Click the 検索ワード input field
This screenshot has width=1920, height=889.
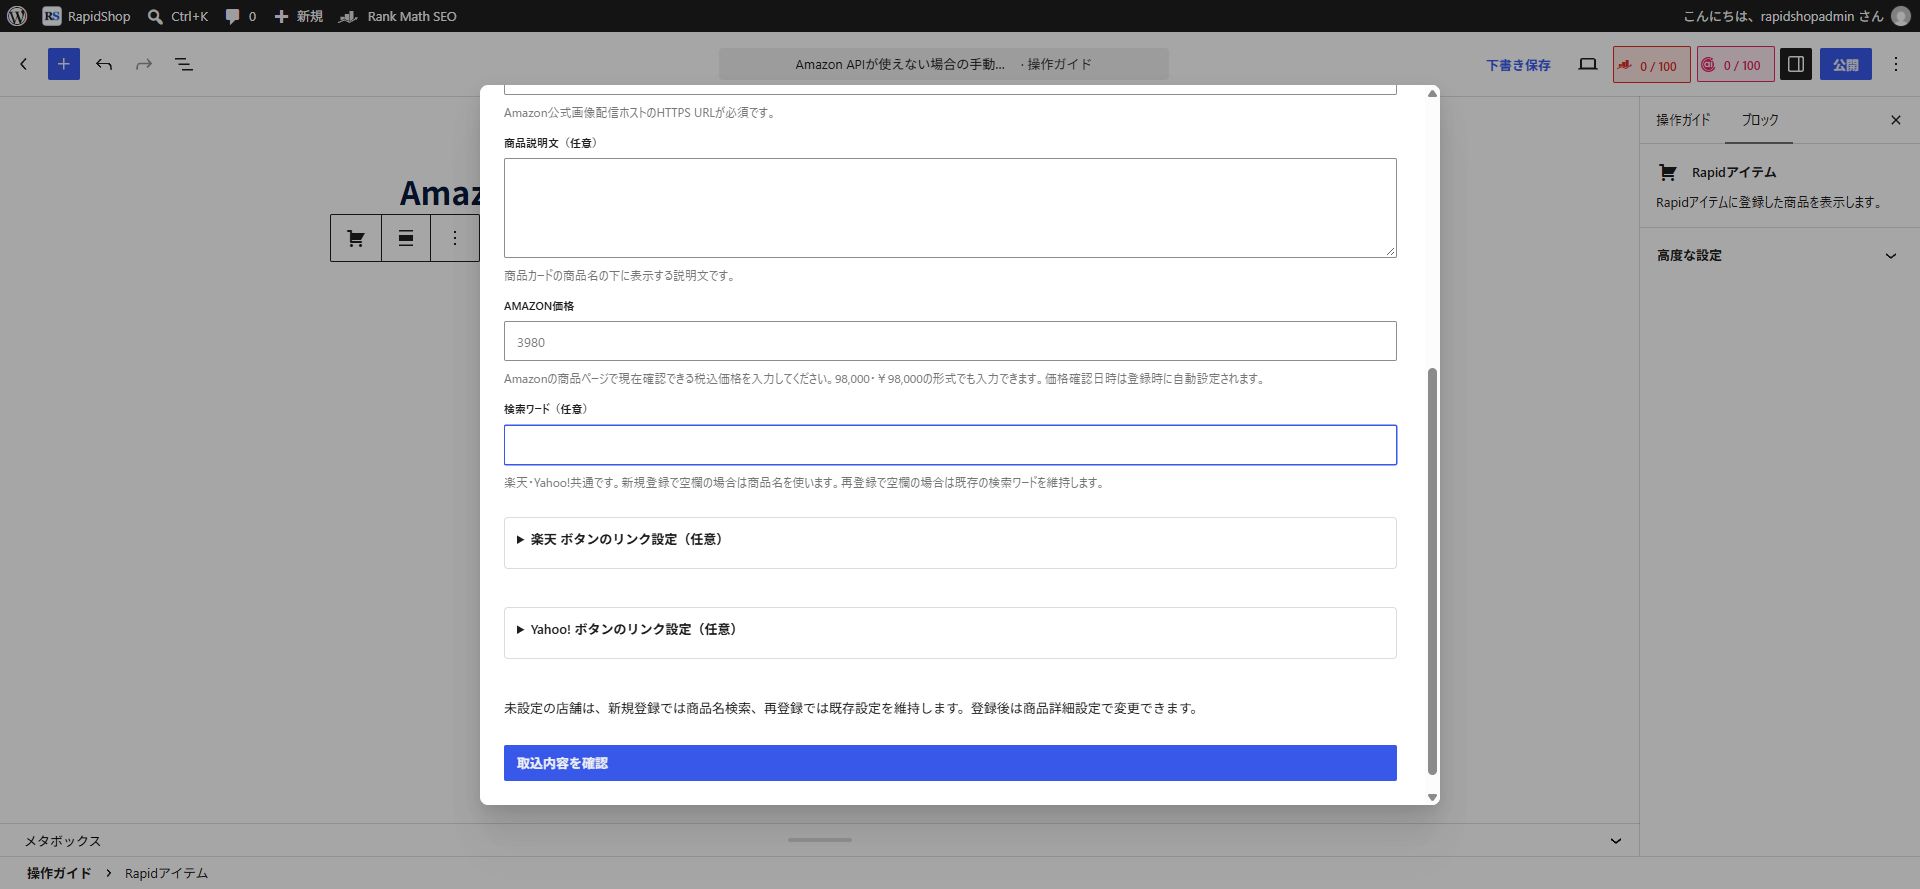(950, 445)
